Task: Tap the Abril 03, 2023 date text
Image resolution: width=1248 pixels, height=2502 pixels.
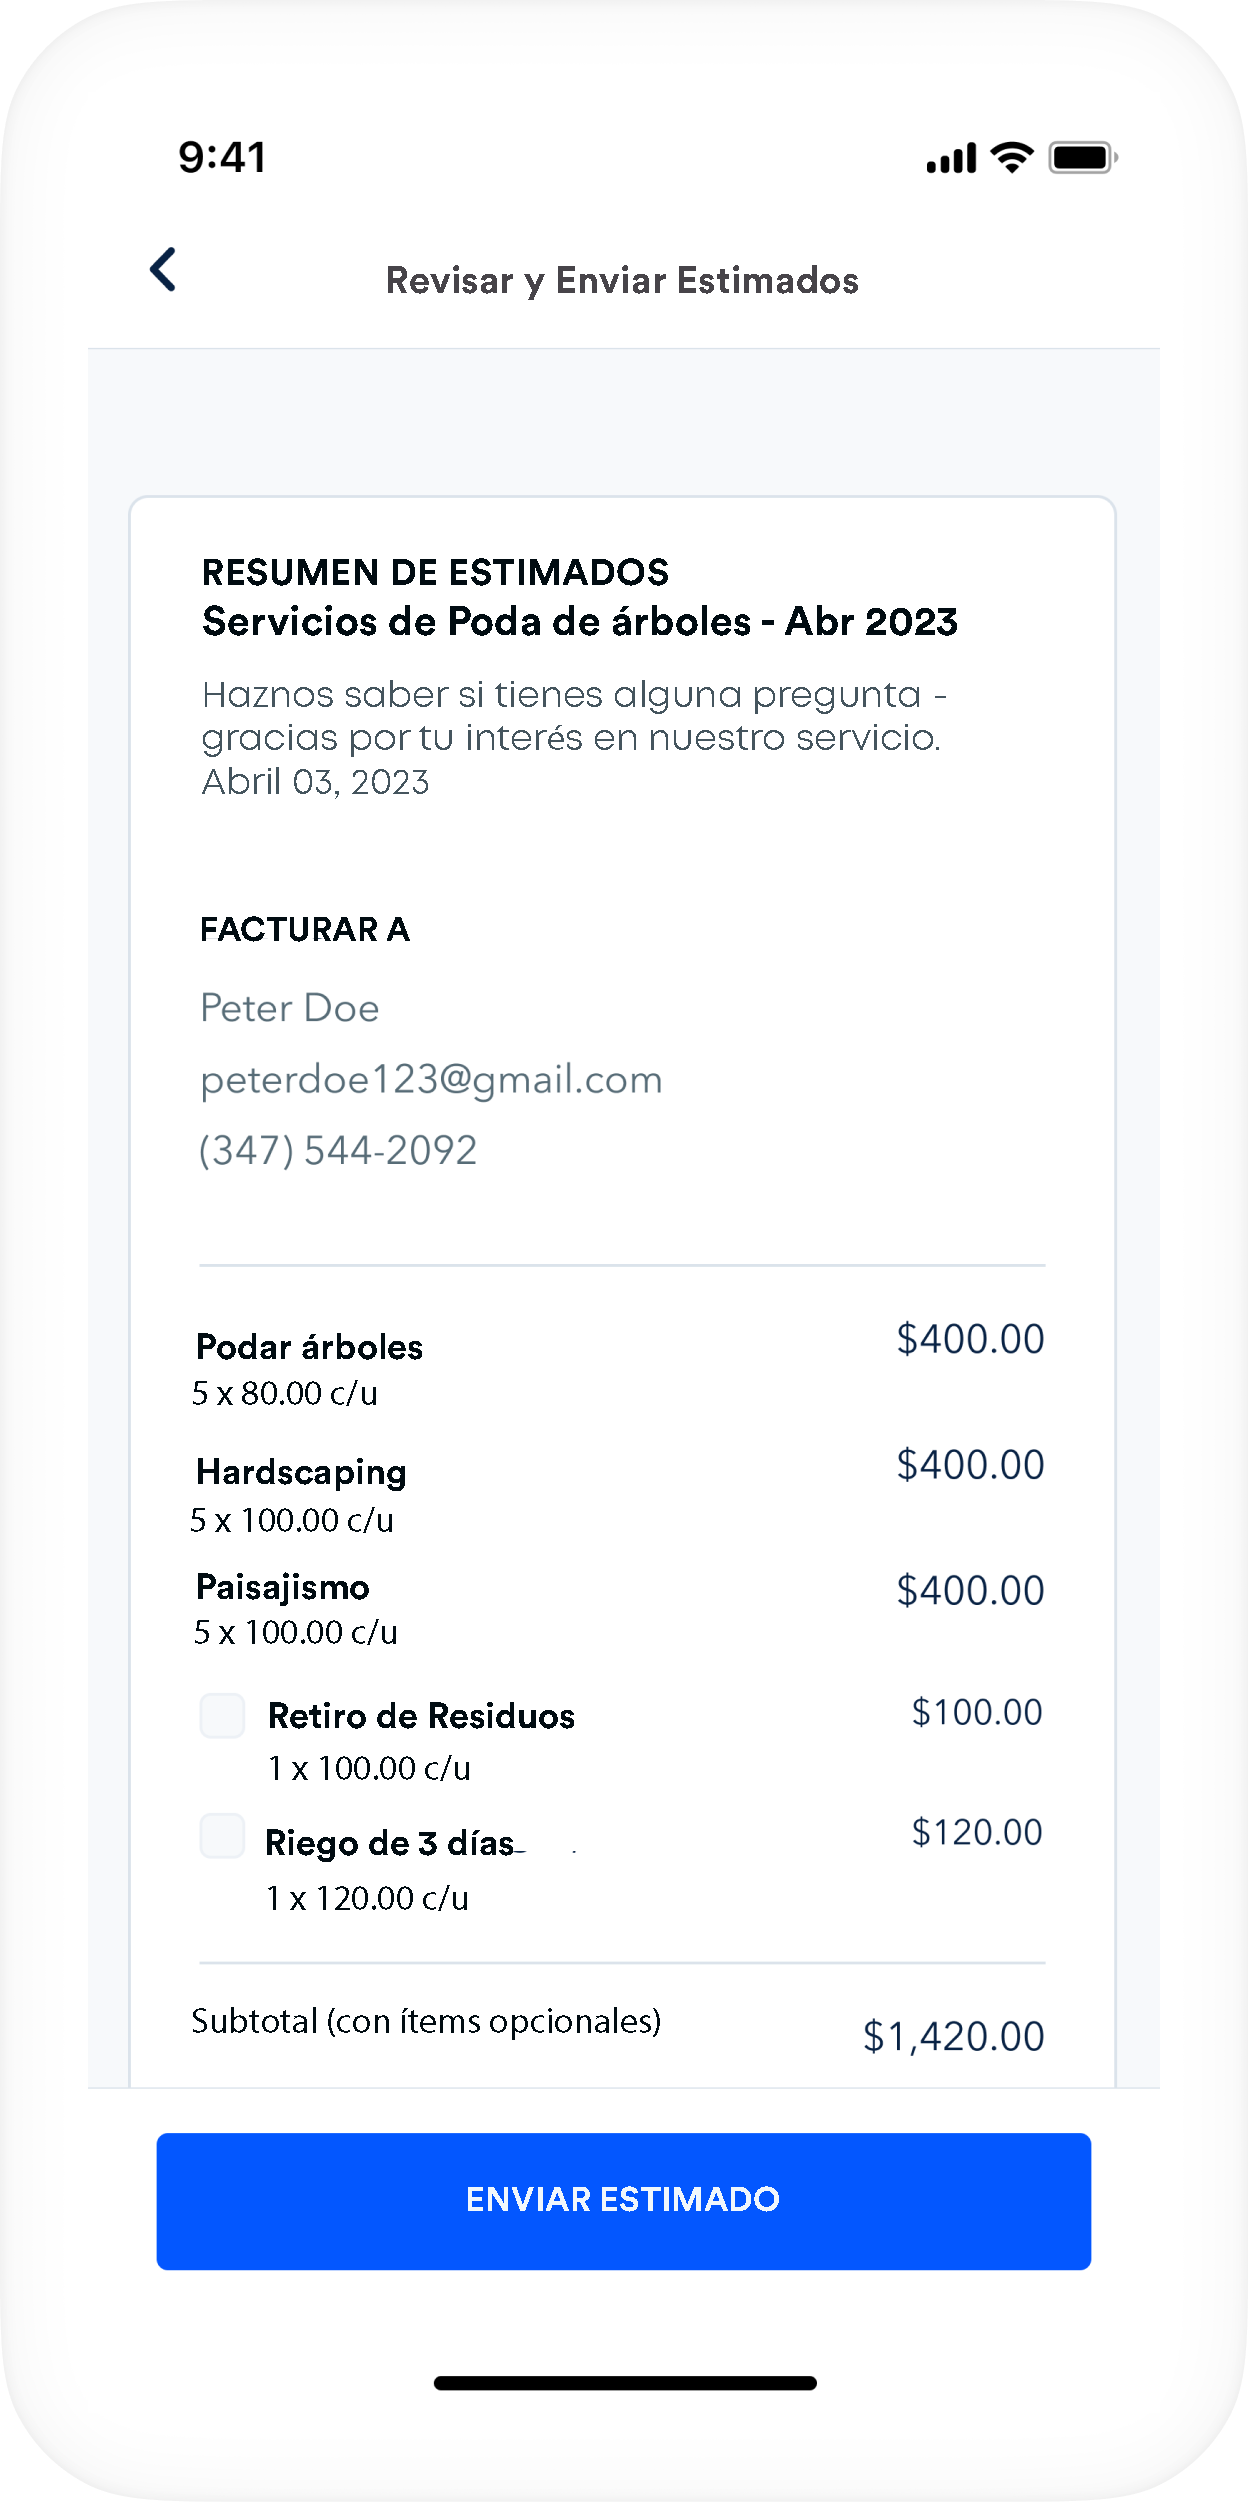Action: [x=315, y=782]
